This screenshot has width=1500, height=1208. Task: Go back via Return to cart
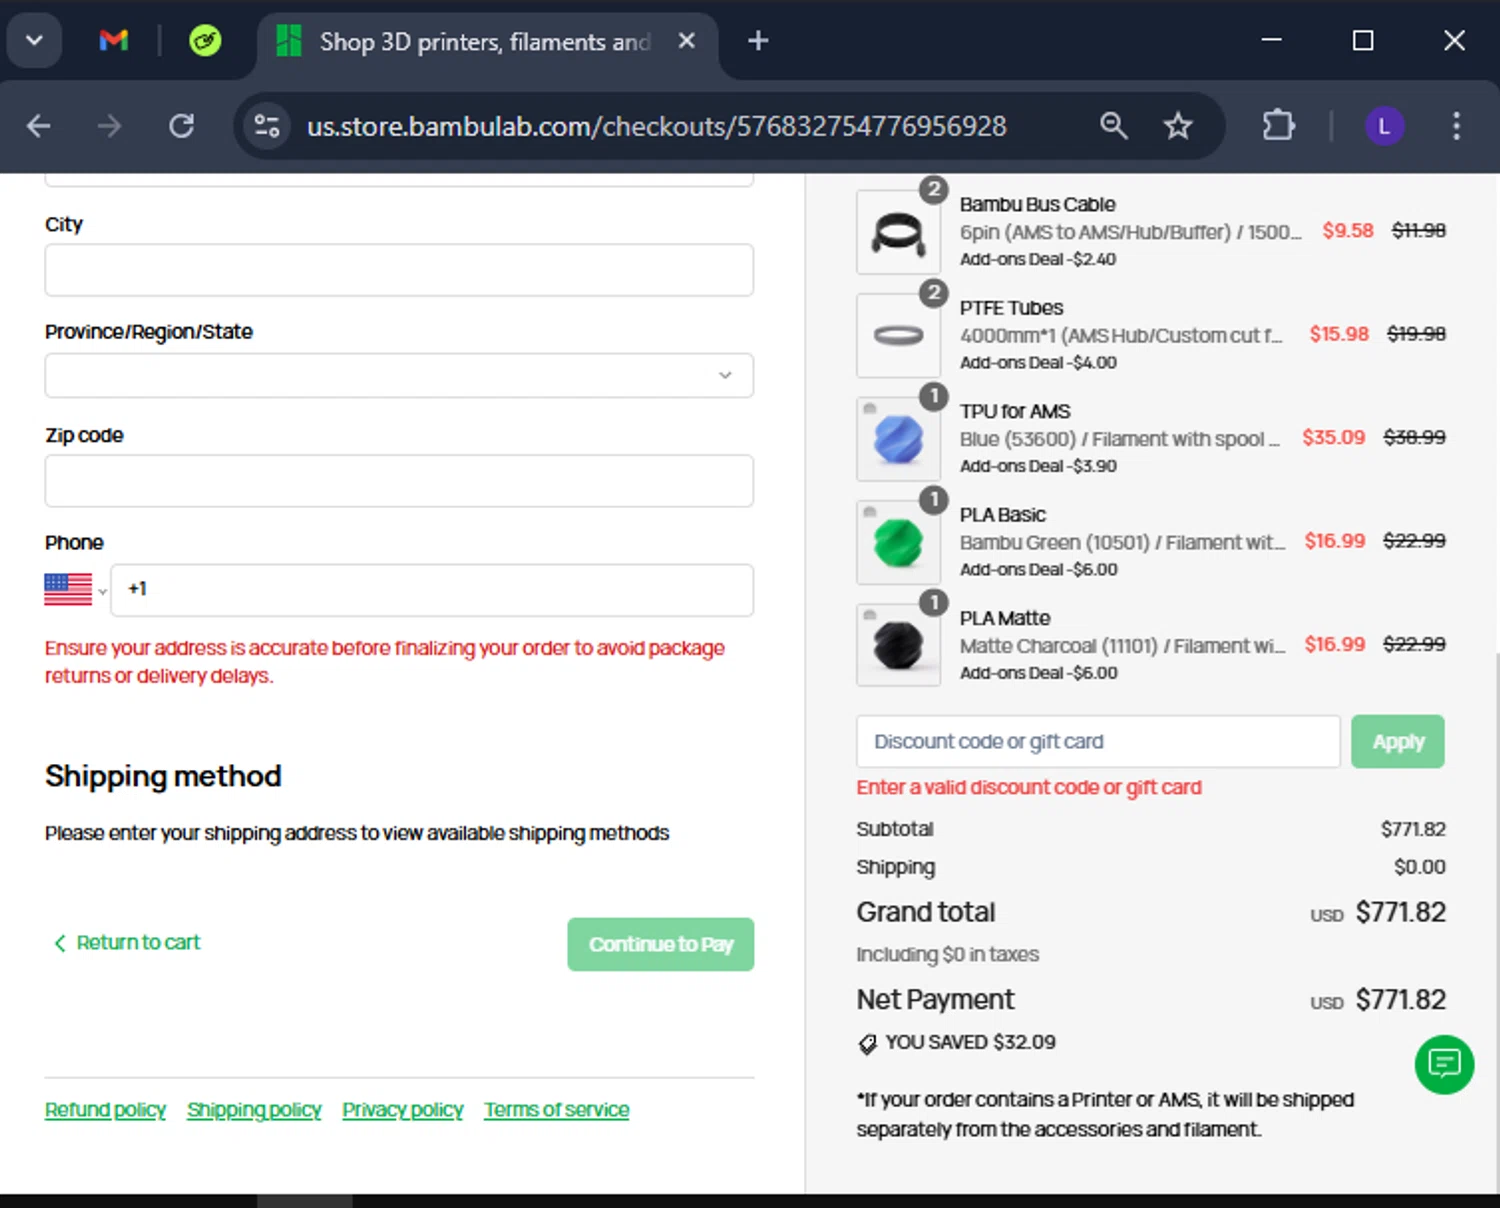point(128,942)
